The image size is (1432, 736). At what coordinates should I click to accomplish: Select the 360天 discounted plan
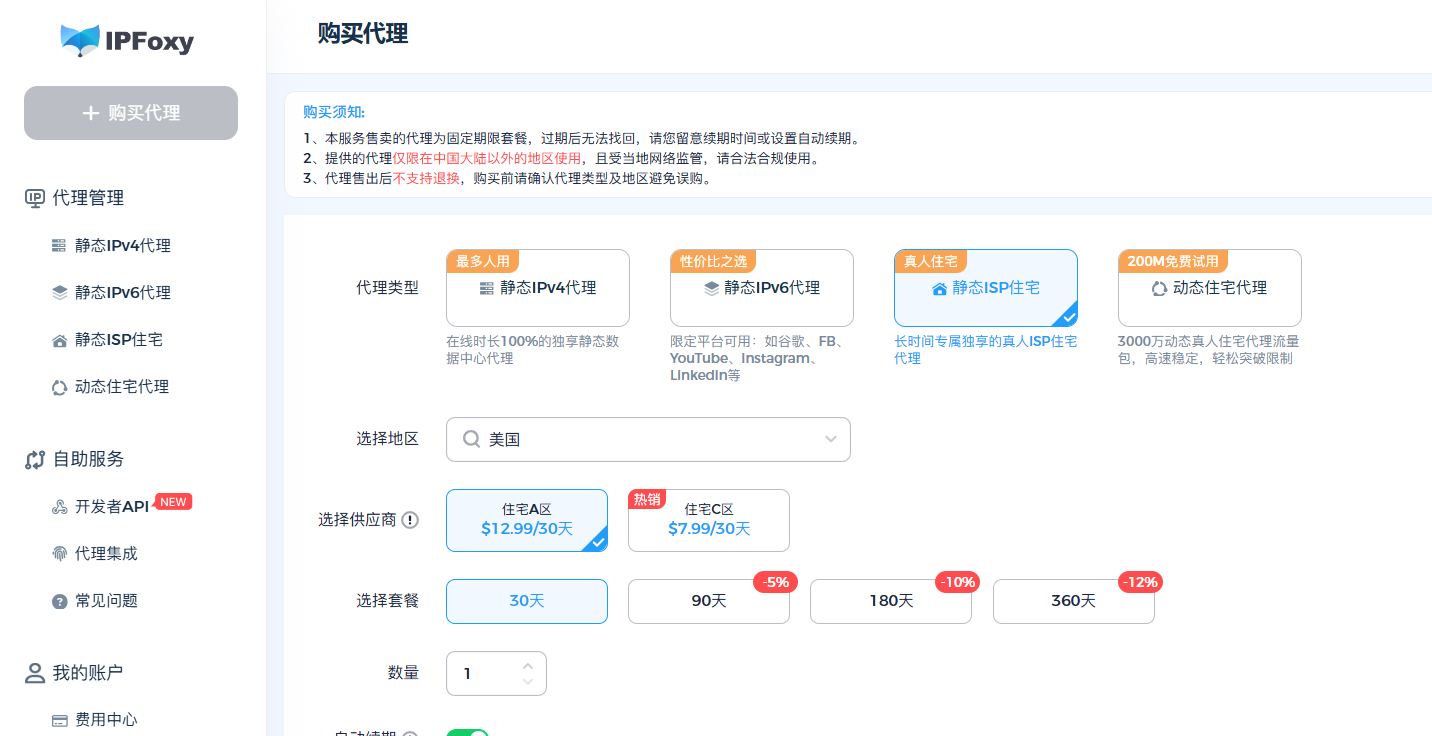tap(1073, 601)
